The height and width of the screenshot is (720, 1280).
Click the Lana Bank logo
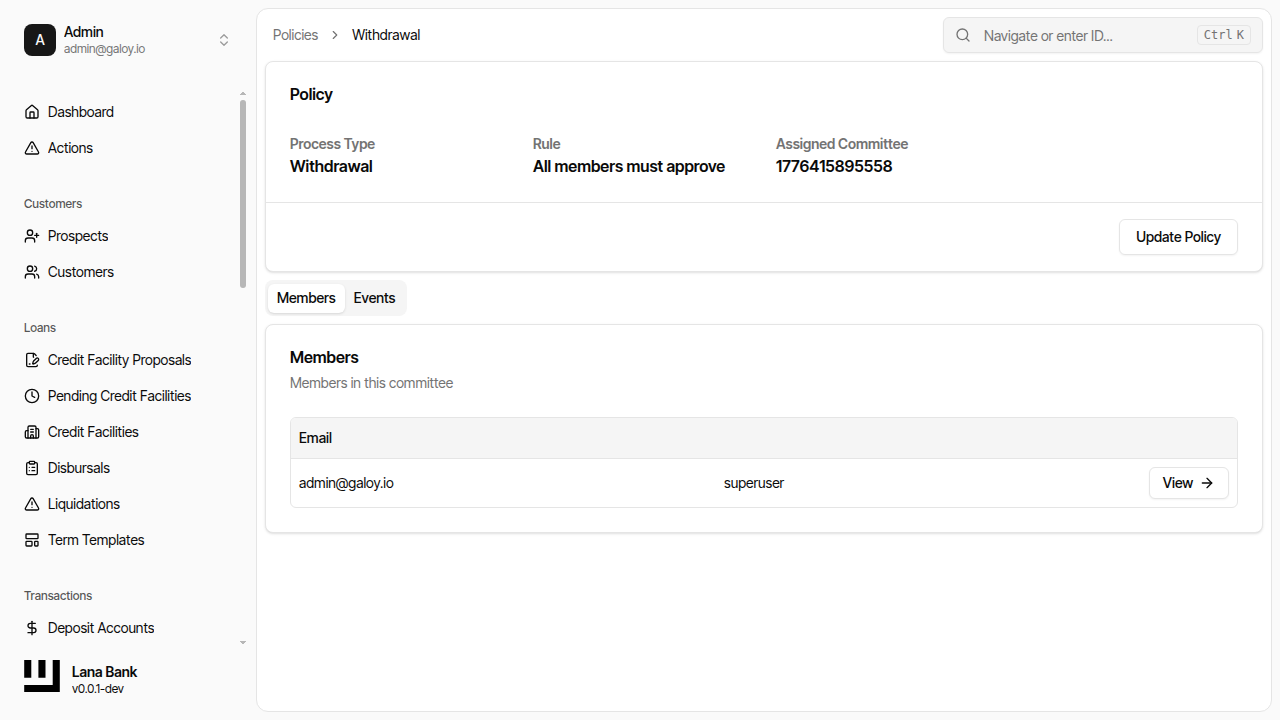[x=42, y=676]
